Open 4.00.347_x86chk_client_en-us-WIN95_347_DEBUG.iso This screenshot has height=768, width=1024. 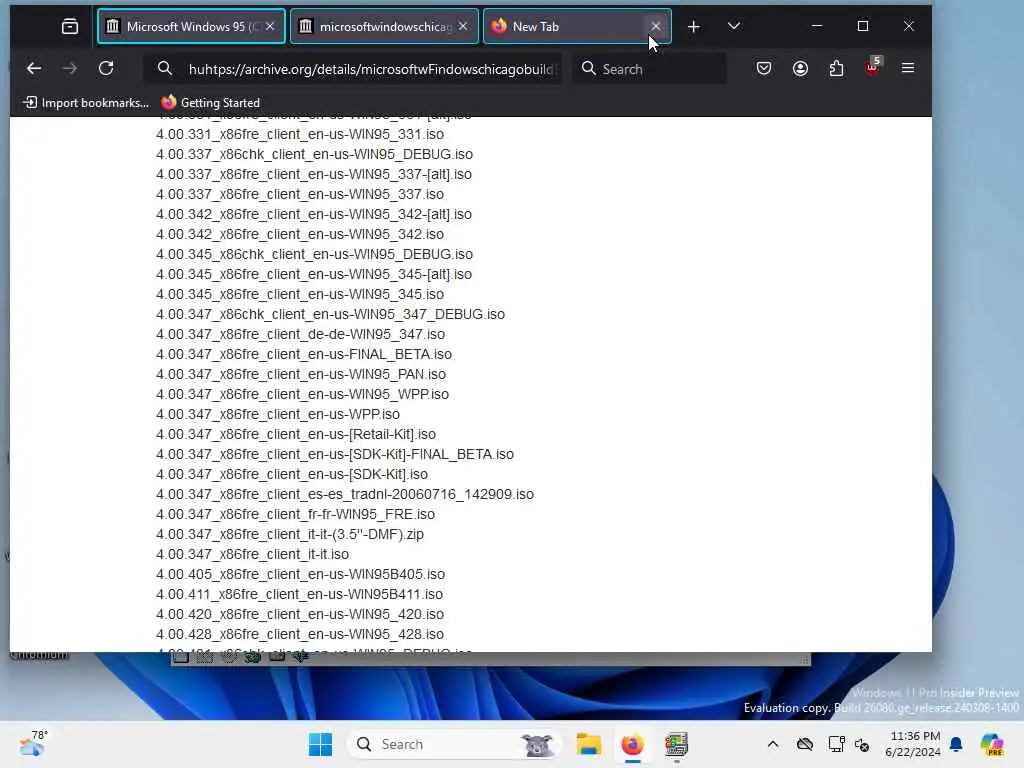(330, 314)
